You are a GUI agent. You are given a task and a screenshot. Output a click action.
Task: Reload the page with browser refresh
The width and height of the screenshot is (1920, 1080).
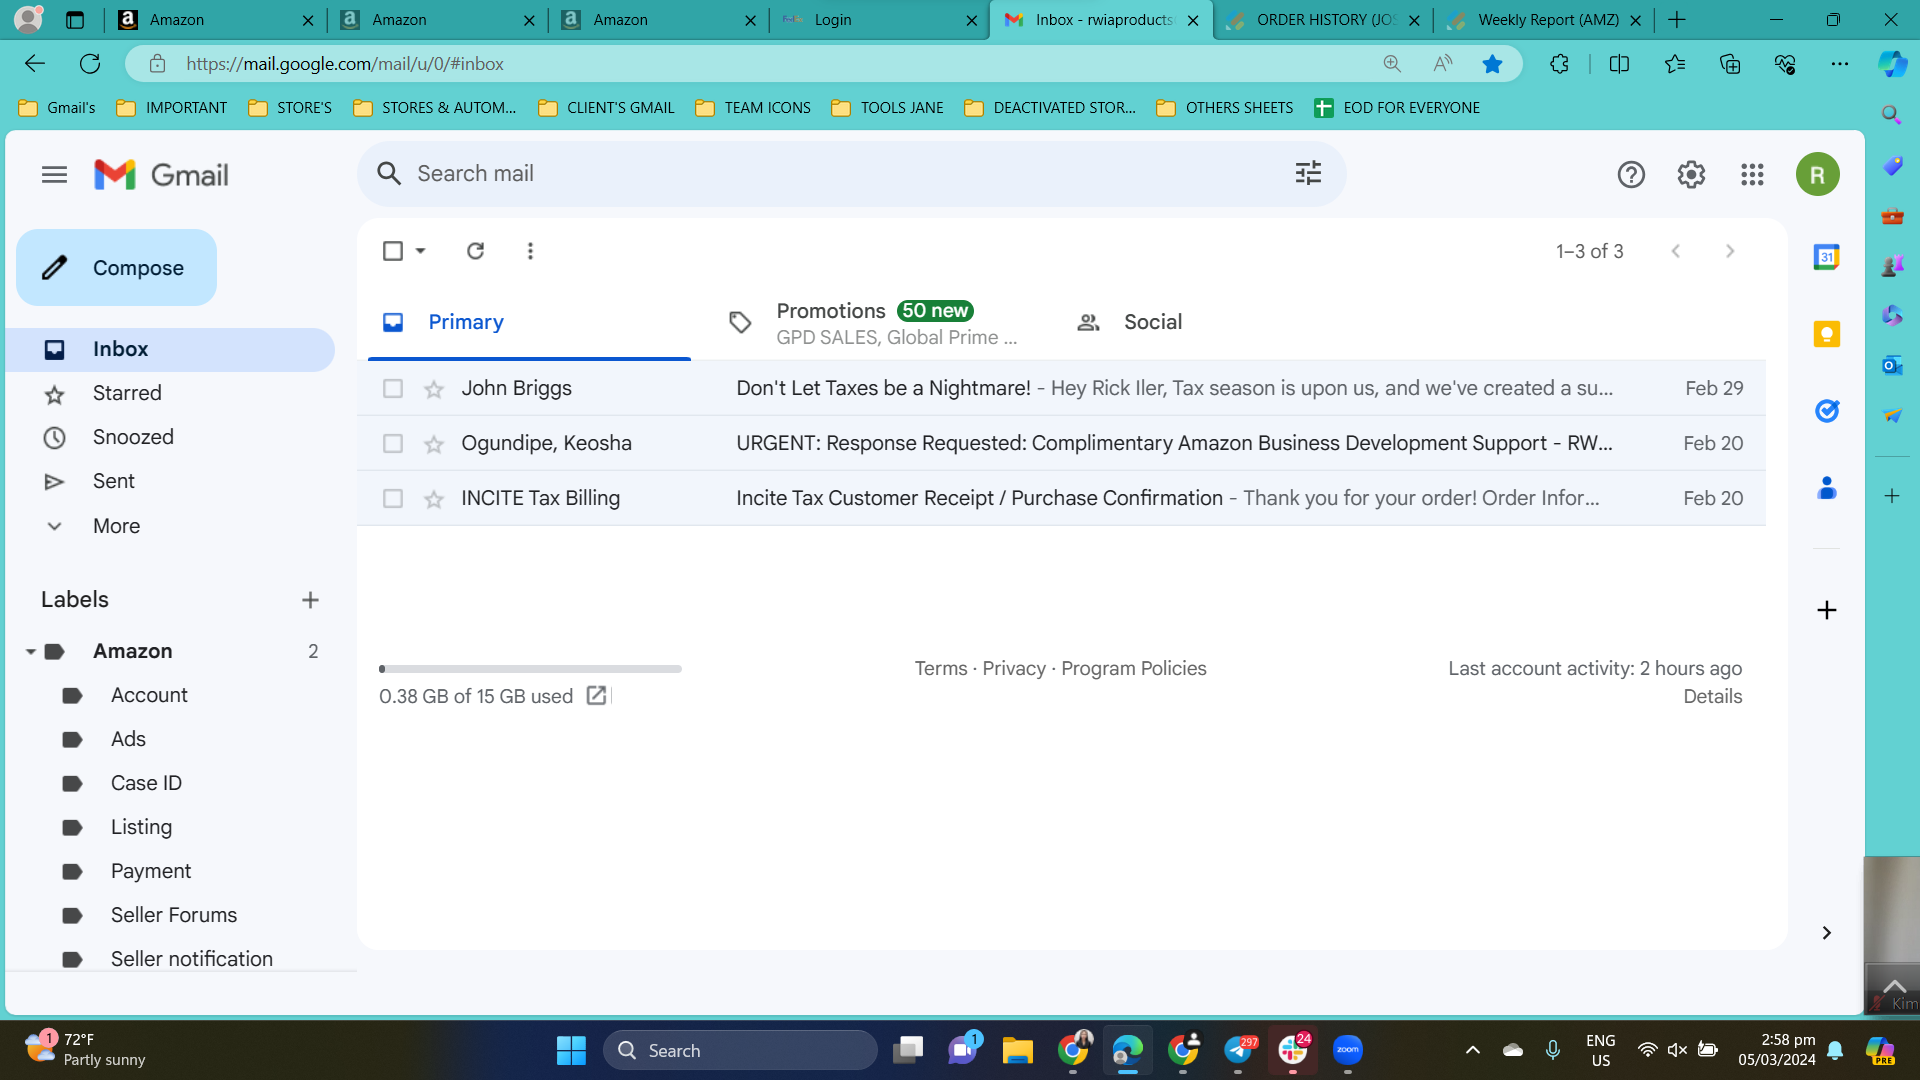90,64
